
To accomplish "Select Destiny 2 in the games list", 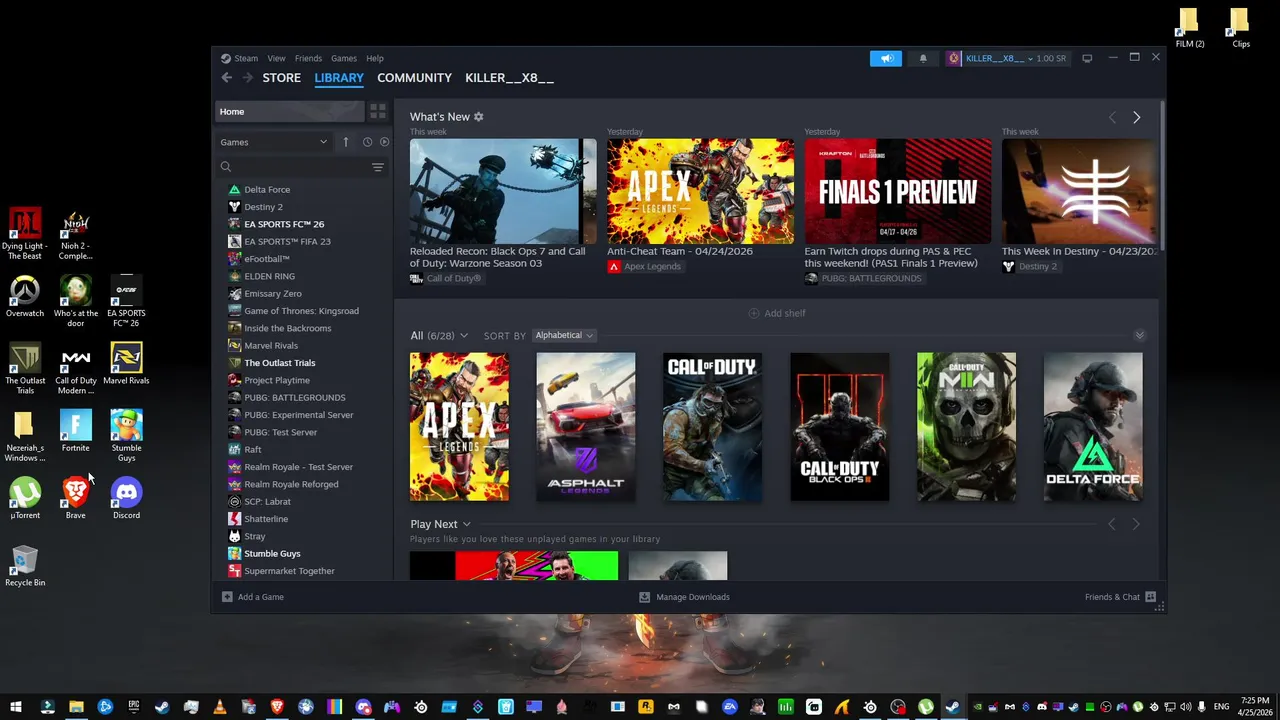I will (263, 207).
